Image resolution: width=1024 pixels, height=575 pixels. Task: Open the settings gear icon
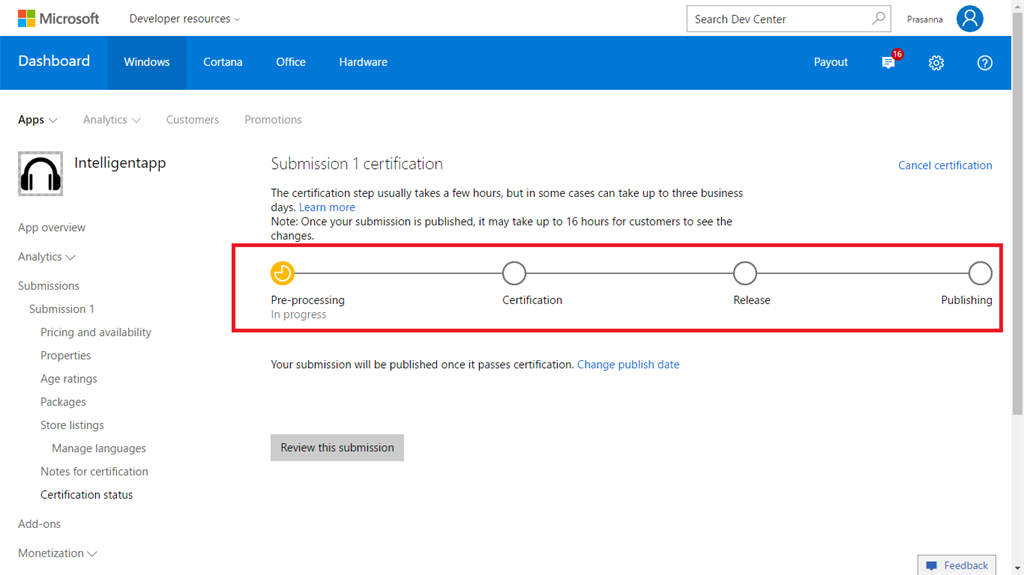936,62
